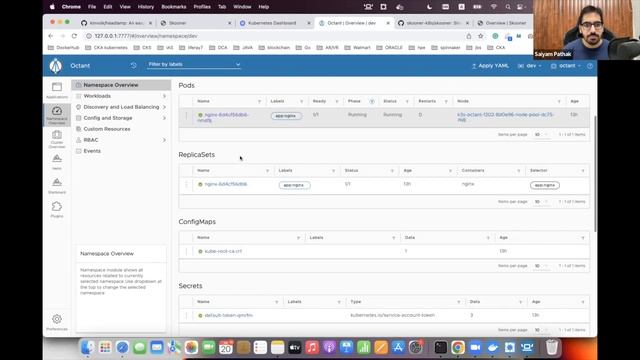Open Finder from the Dock
The height and width of the screenshot is (360, 640).
[x=87, y=347]
